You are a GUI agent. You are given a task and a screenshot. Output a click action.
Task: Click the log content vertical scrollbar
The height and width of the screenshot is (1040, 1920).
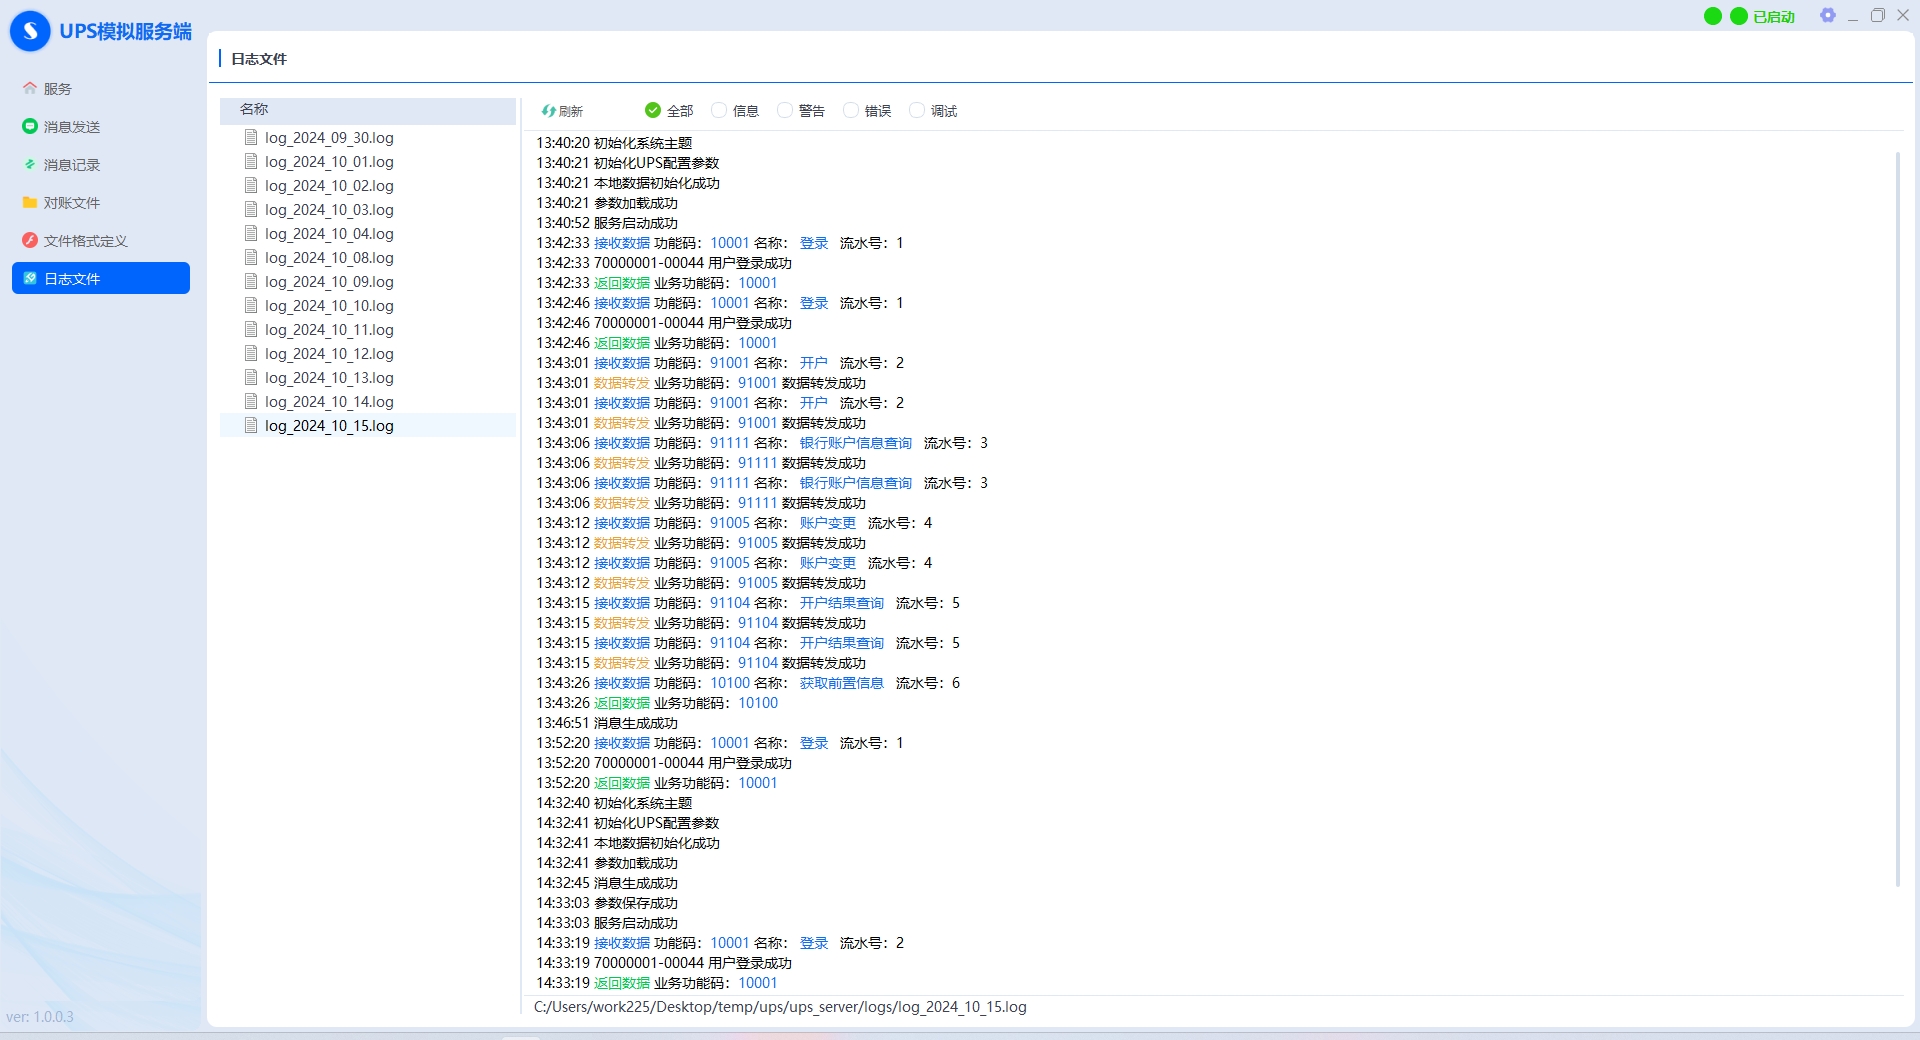coord(1897,518)
